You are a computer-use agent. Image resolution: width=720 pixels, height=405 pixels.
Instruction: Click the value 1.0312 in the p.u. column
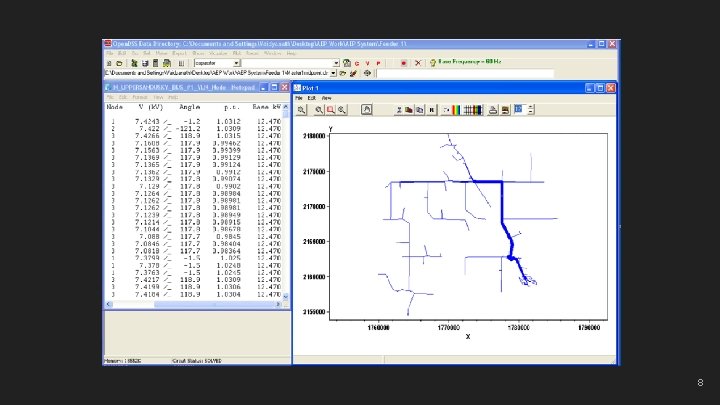228,122
